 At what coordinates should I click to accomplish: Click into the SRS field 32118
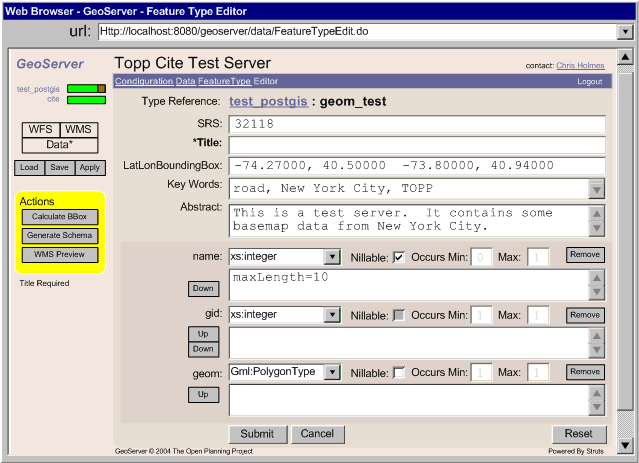click(x=417, y=124)
